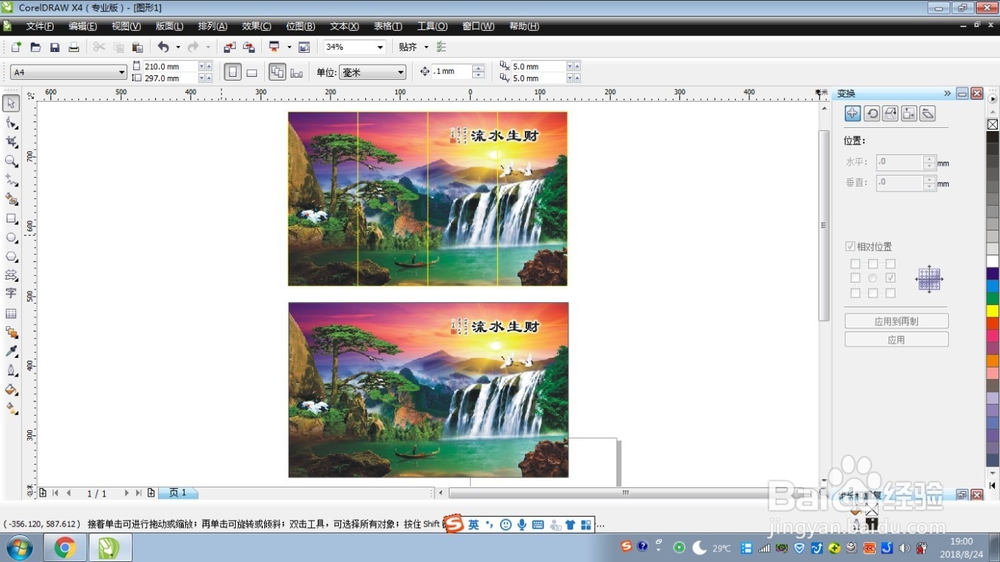
Task: Uncheck the middle-right anchor point box
Action: [890, 278]
